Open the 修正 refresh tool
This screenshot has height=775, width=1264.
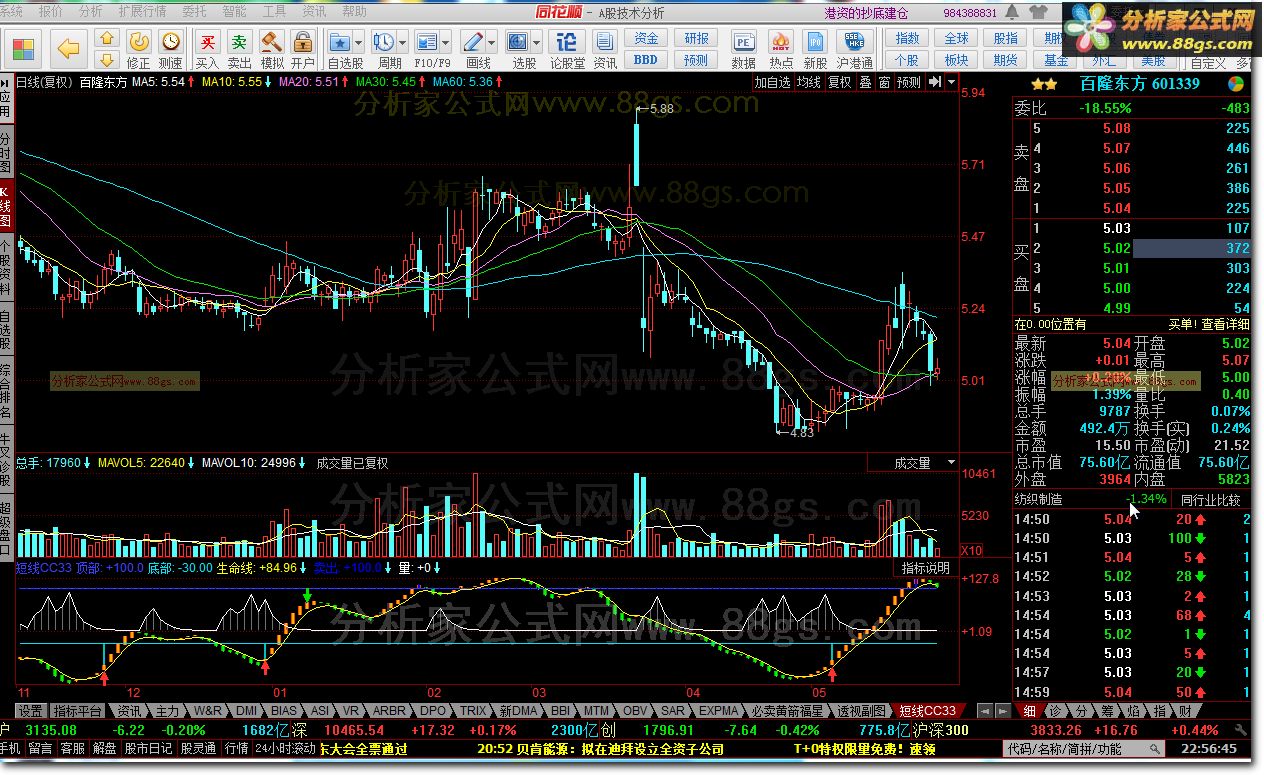point(139,42)
